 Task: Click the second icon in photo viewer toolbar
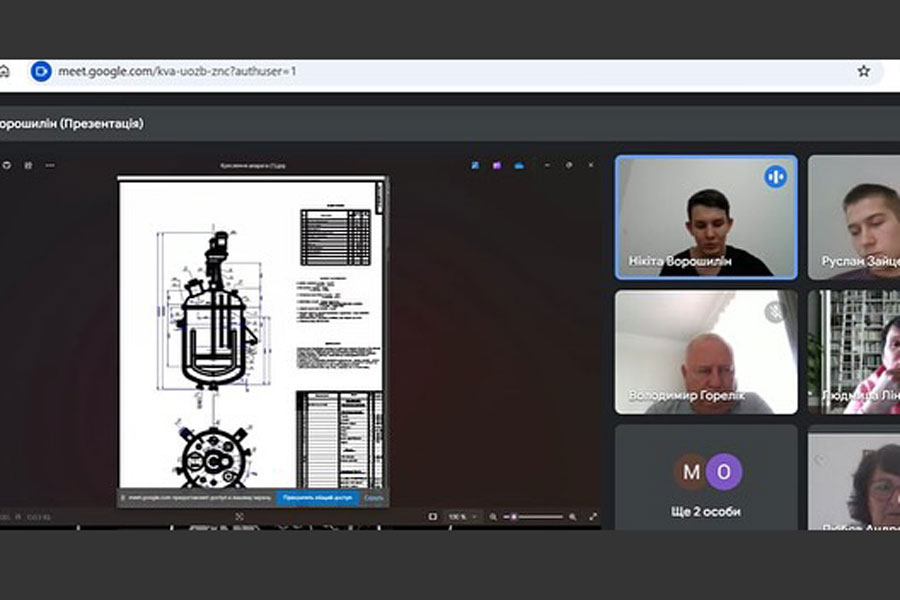(28, 165)
